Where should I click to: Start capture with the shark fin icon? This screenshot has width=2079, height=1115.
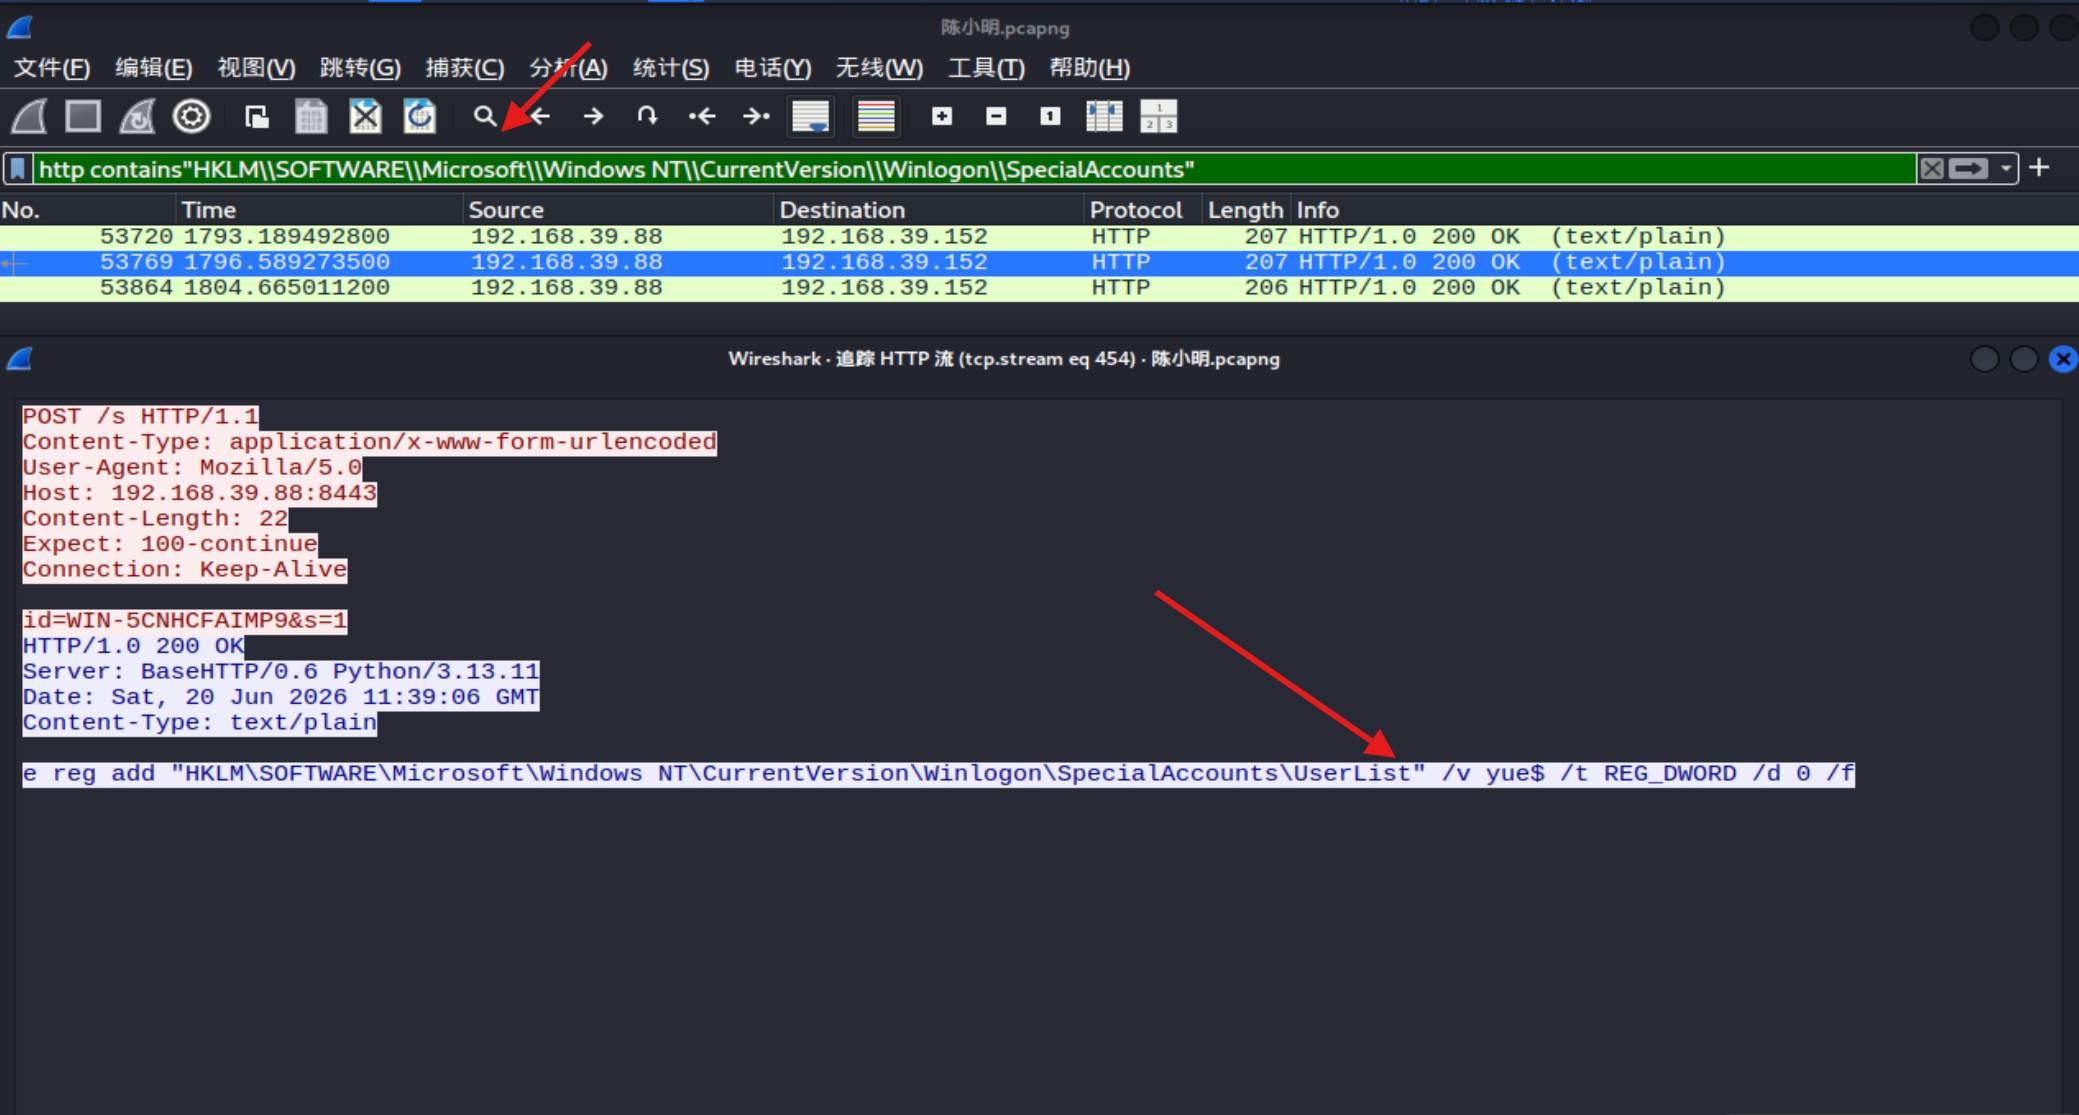pos(29,117)
